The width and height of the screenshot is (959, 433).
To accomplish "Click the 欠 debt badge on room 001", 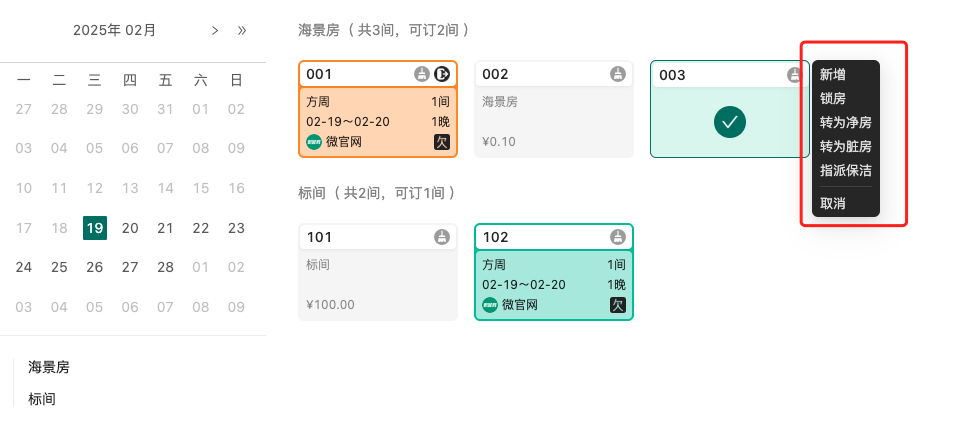I will pos(442,142).
